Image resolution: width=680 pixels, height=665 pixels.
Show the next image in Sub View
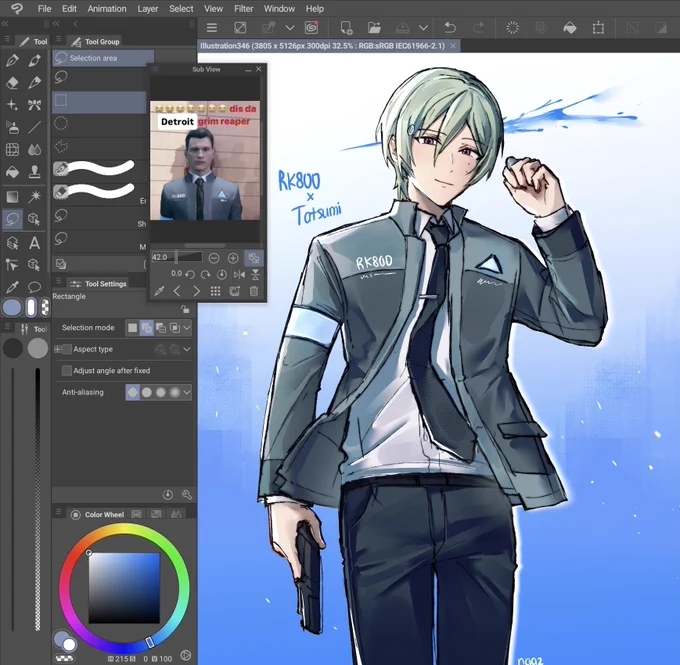[196, 291]
